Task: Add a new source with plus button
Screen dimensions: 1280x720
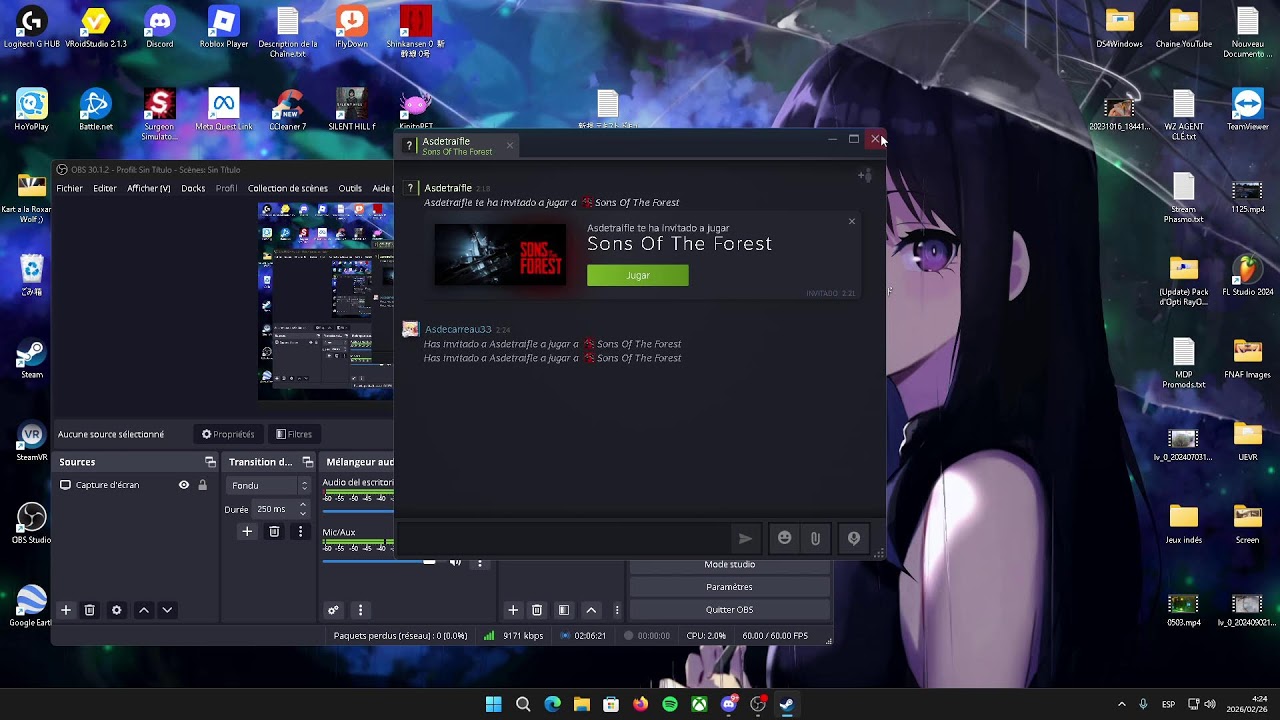Action: tap(66, 610)
